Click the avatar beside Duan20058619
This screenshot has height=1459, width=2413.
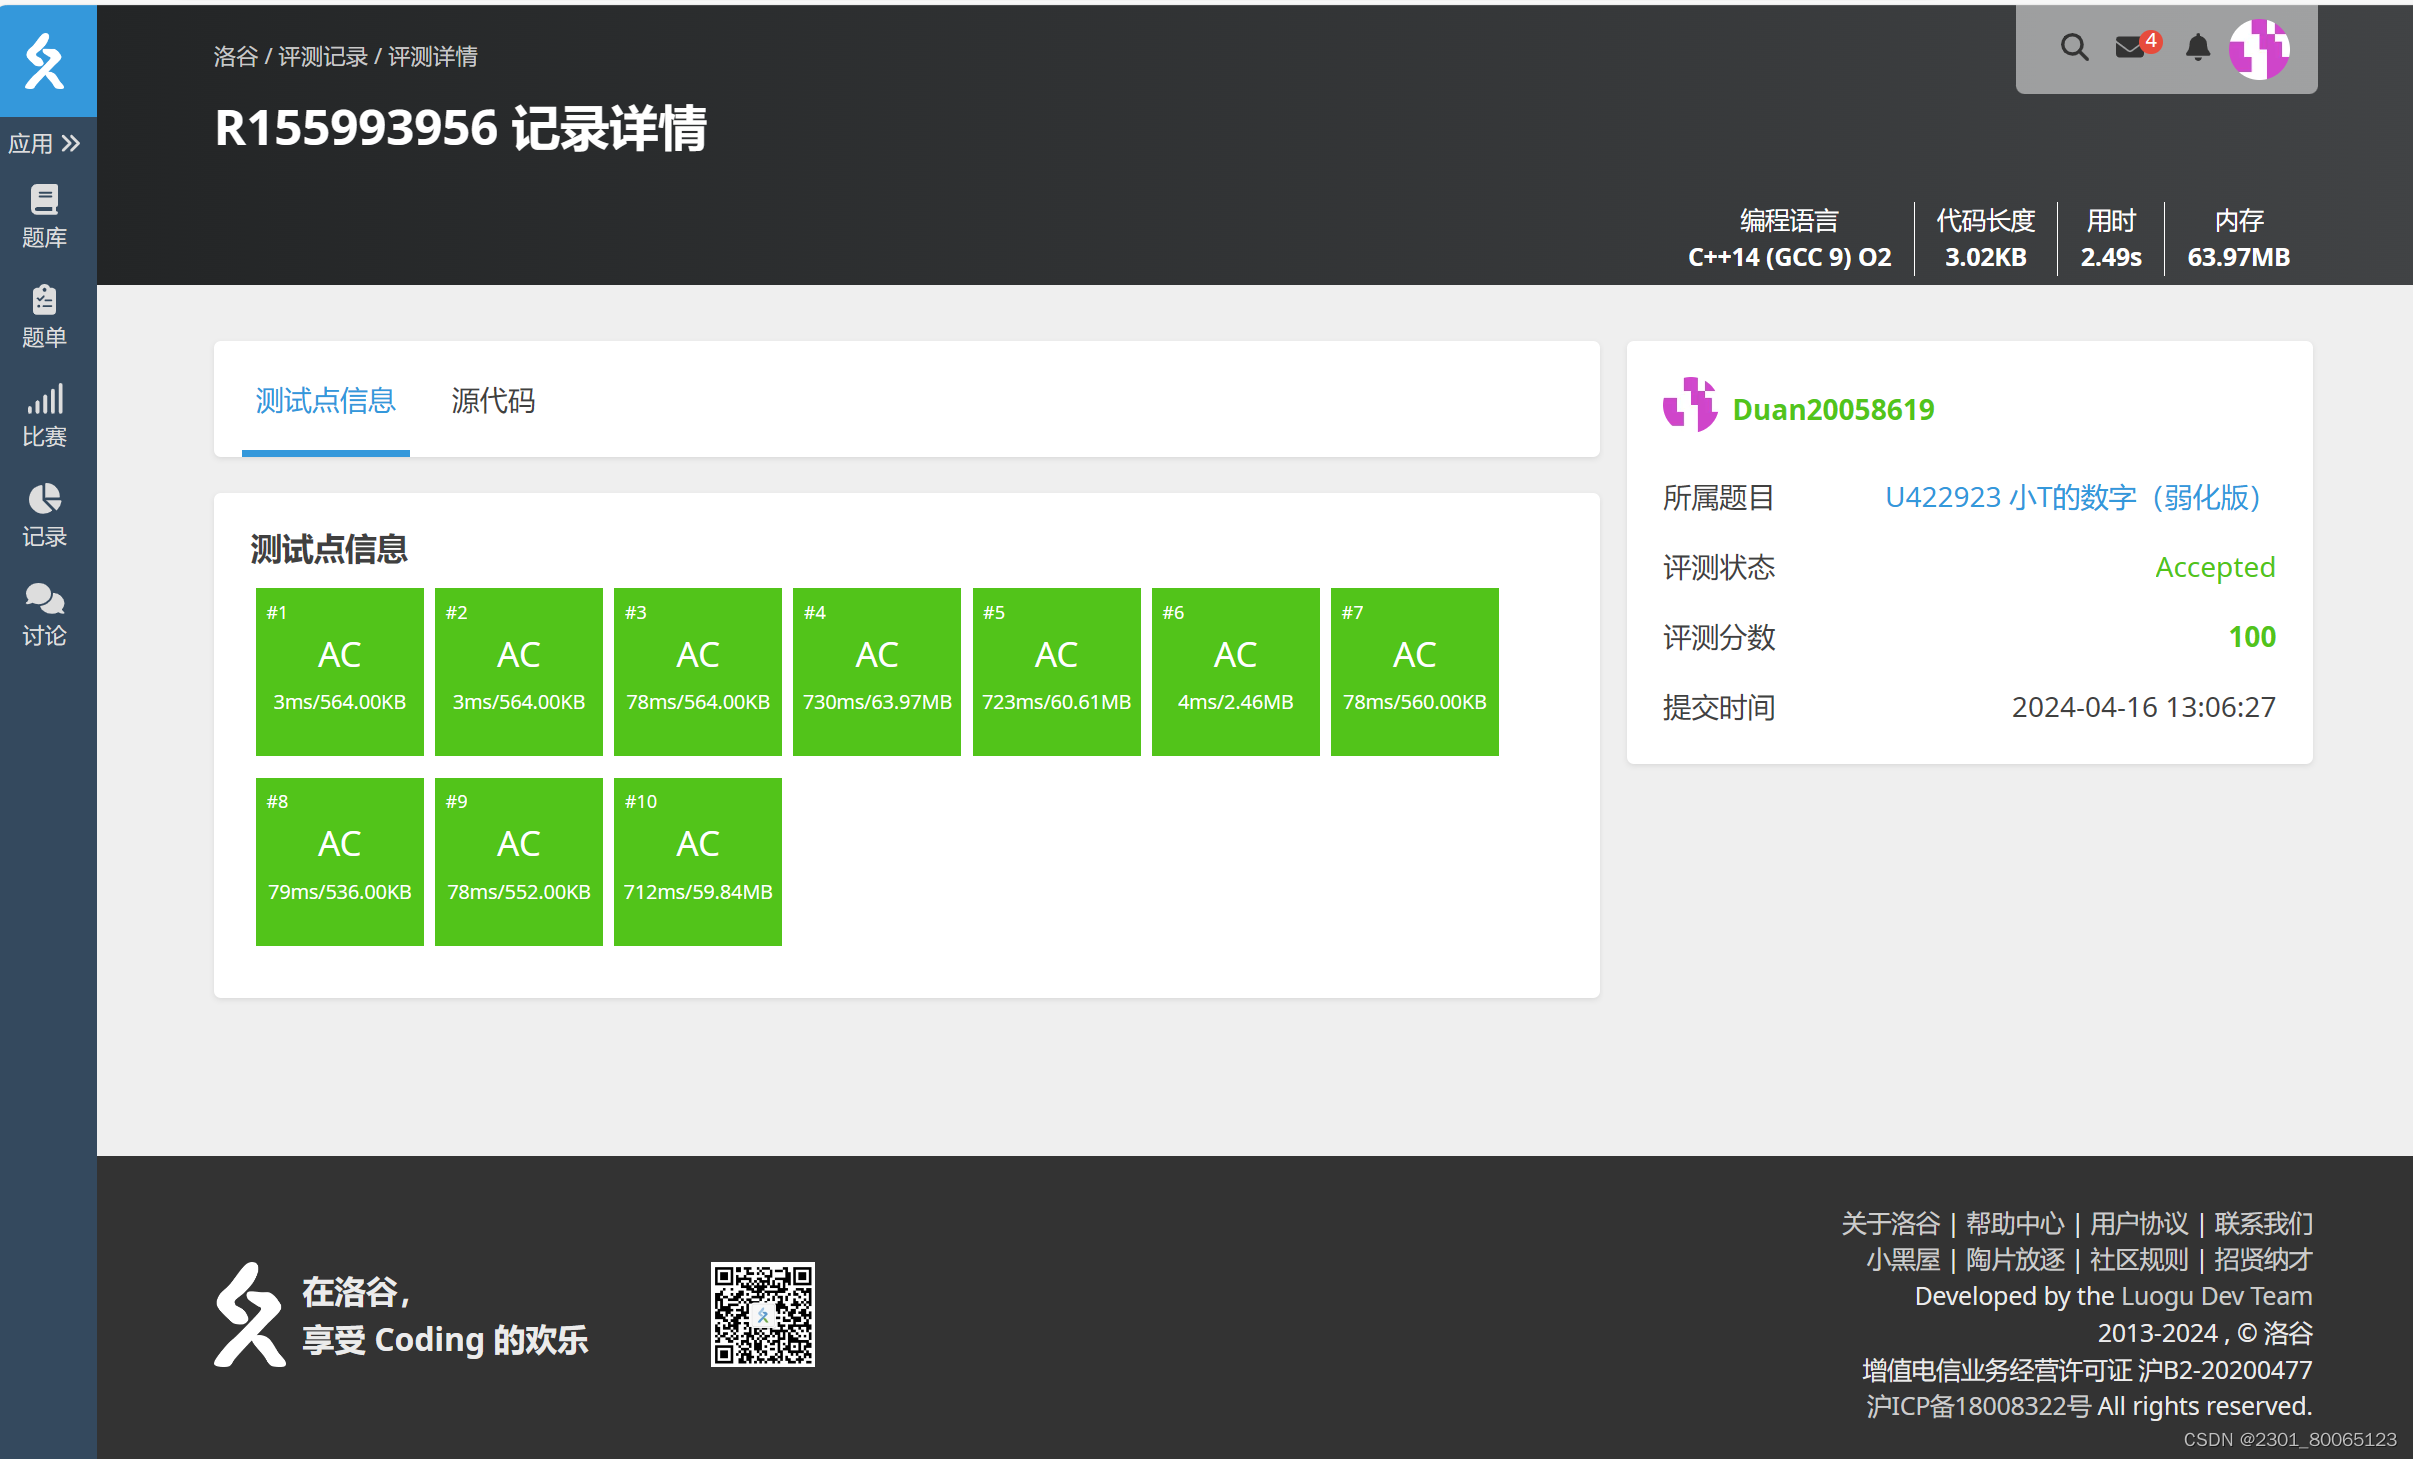tap(1690, 405)
